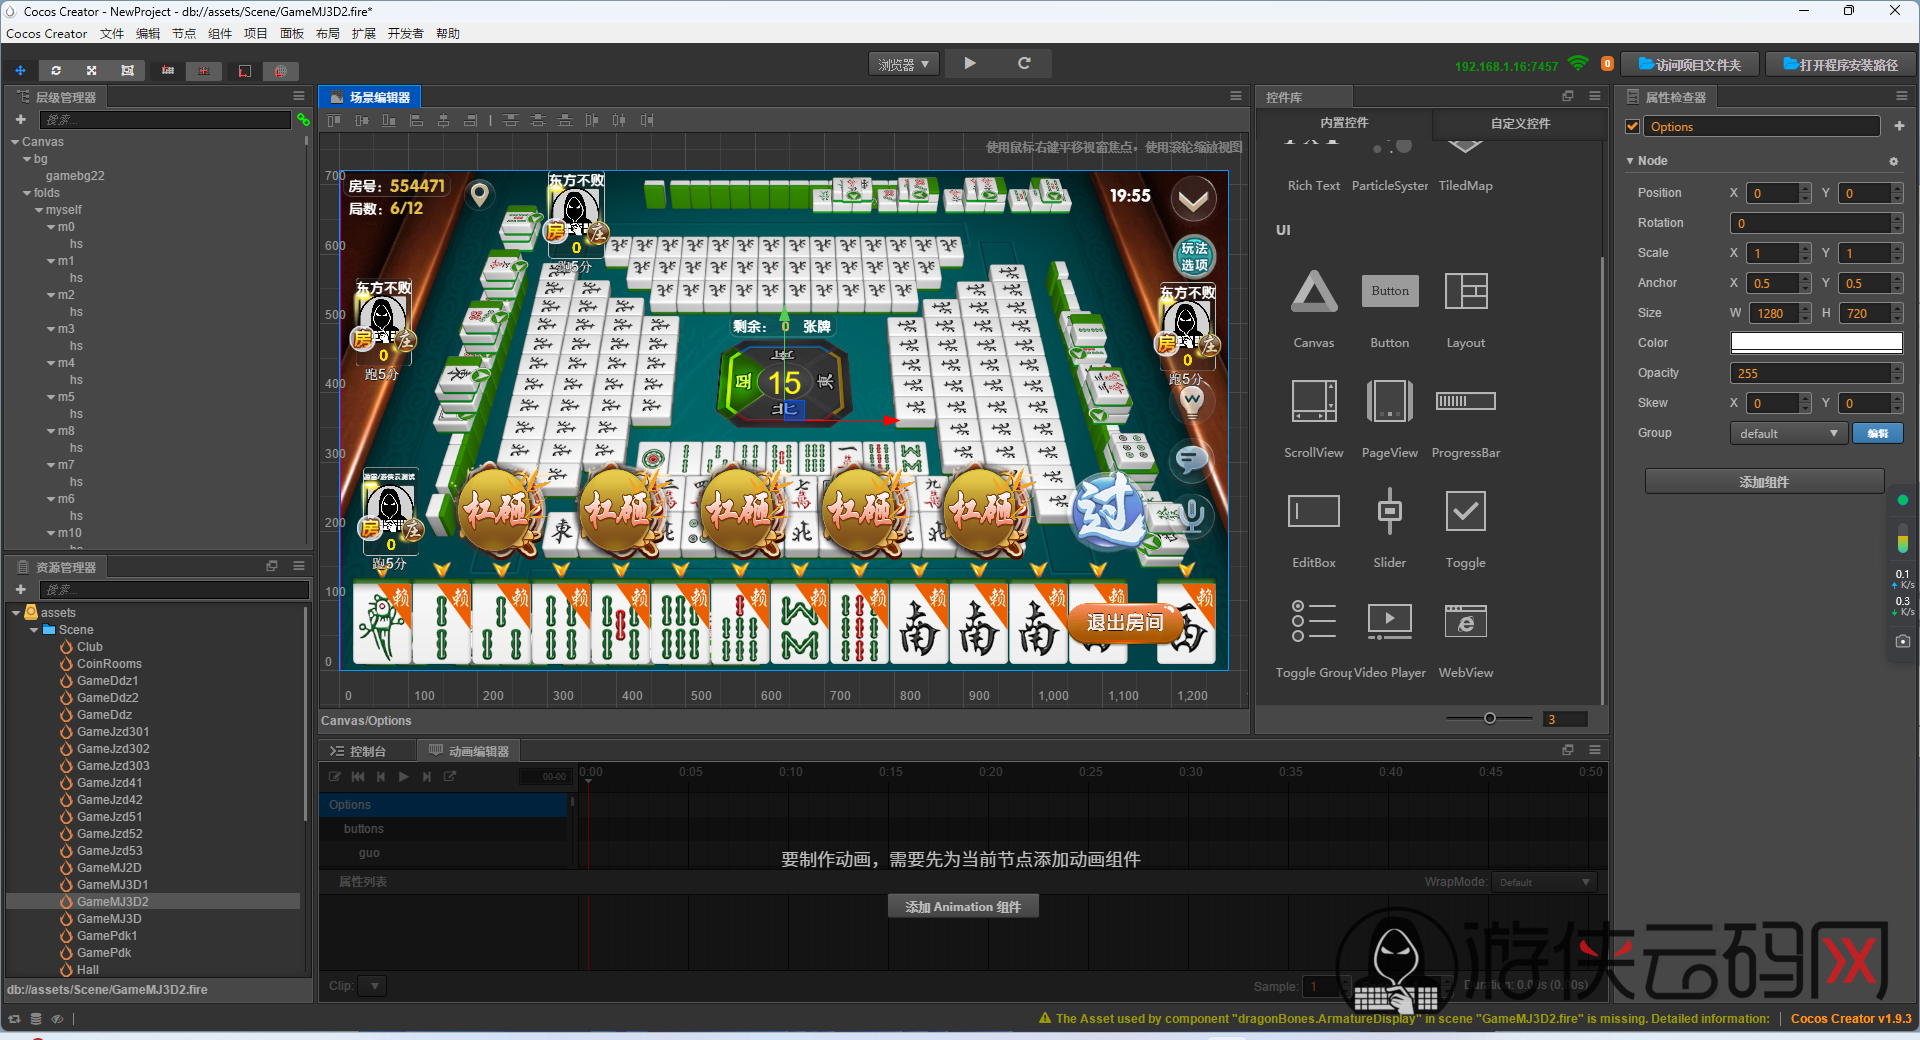
Task: Open the 开发者 menu
Action: pos(405,33)
